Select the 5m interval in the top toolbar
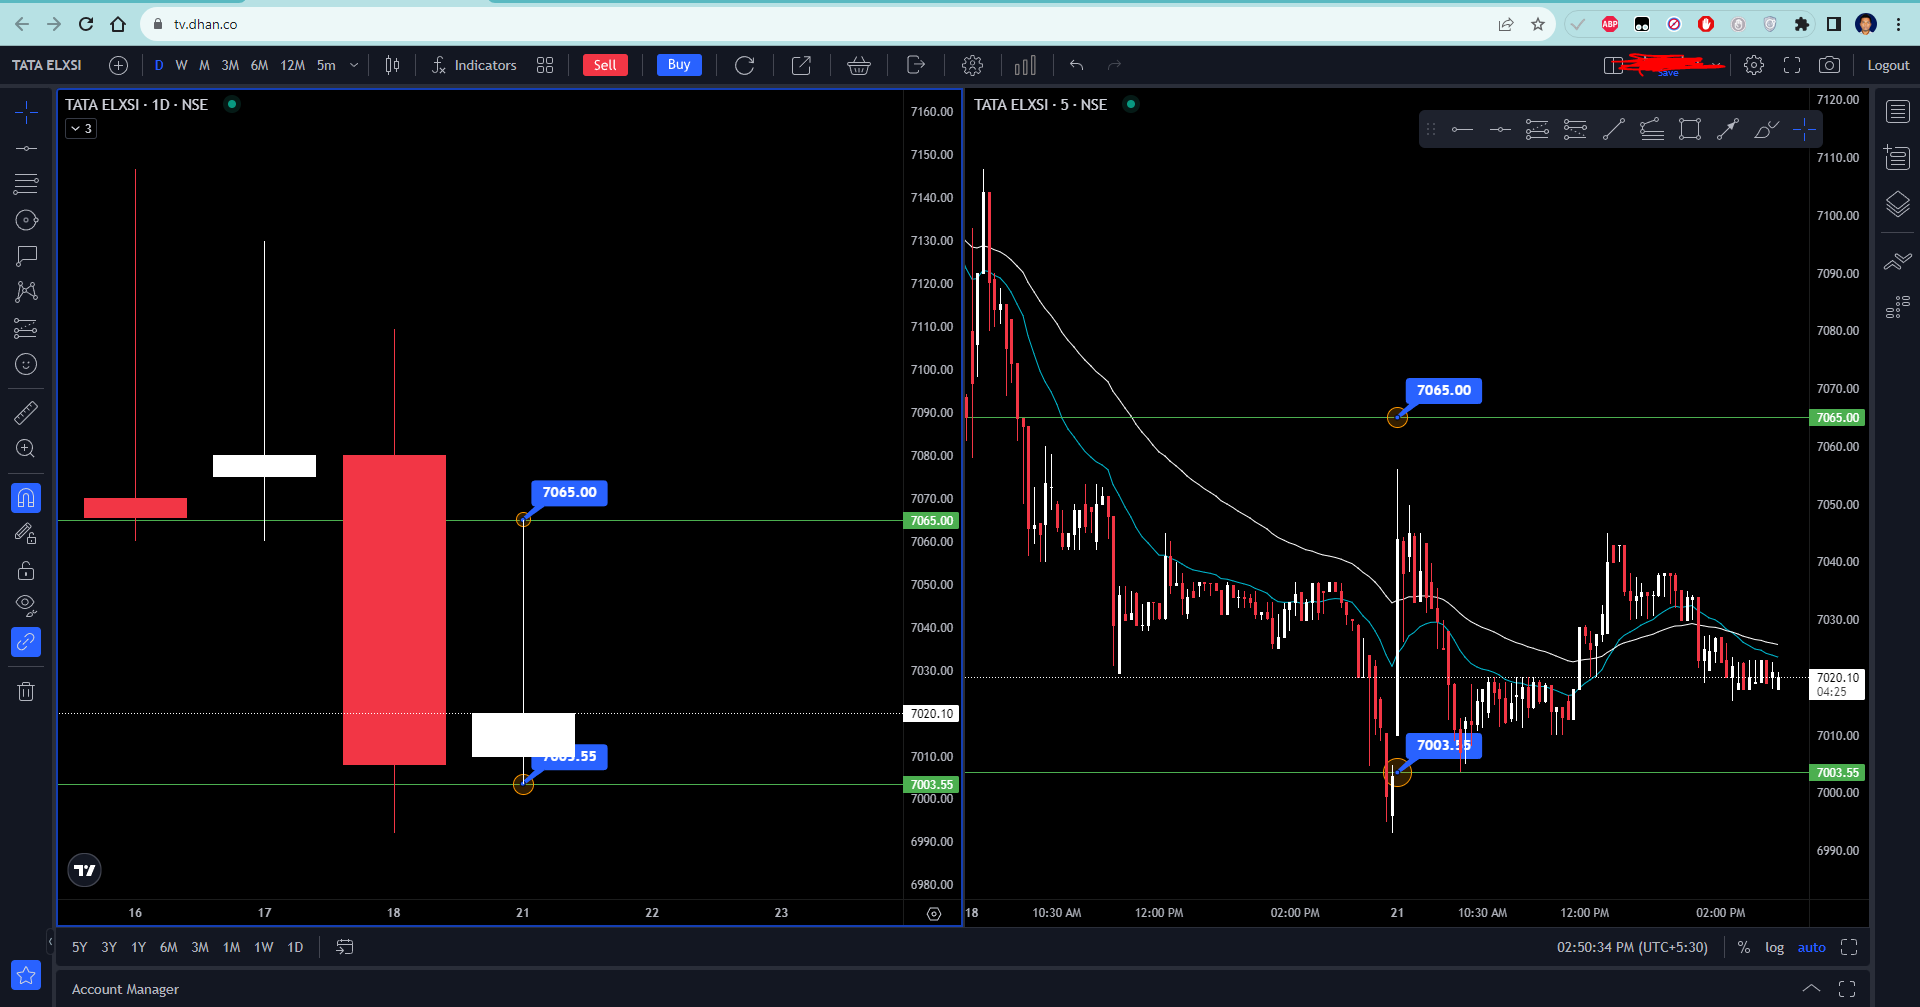 [326, 65]
